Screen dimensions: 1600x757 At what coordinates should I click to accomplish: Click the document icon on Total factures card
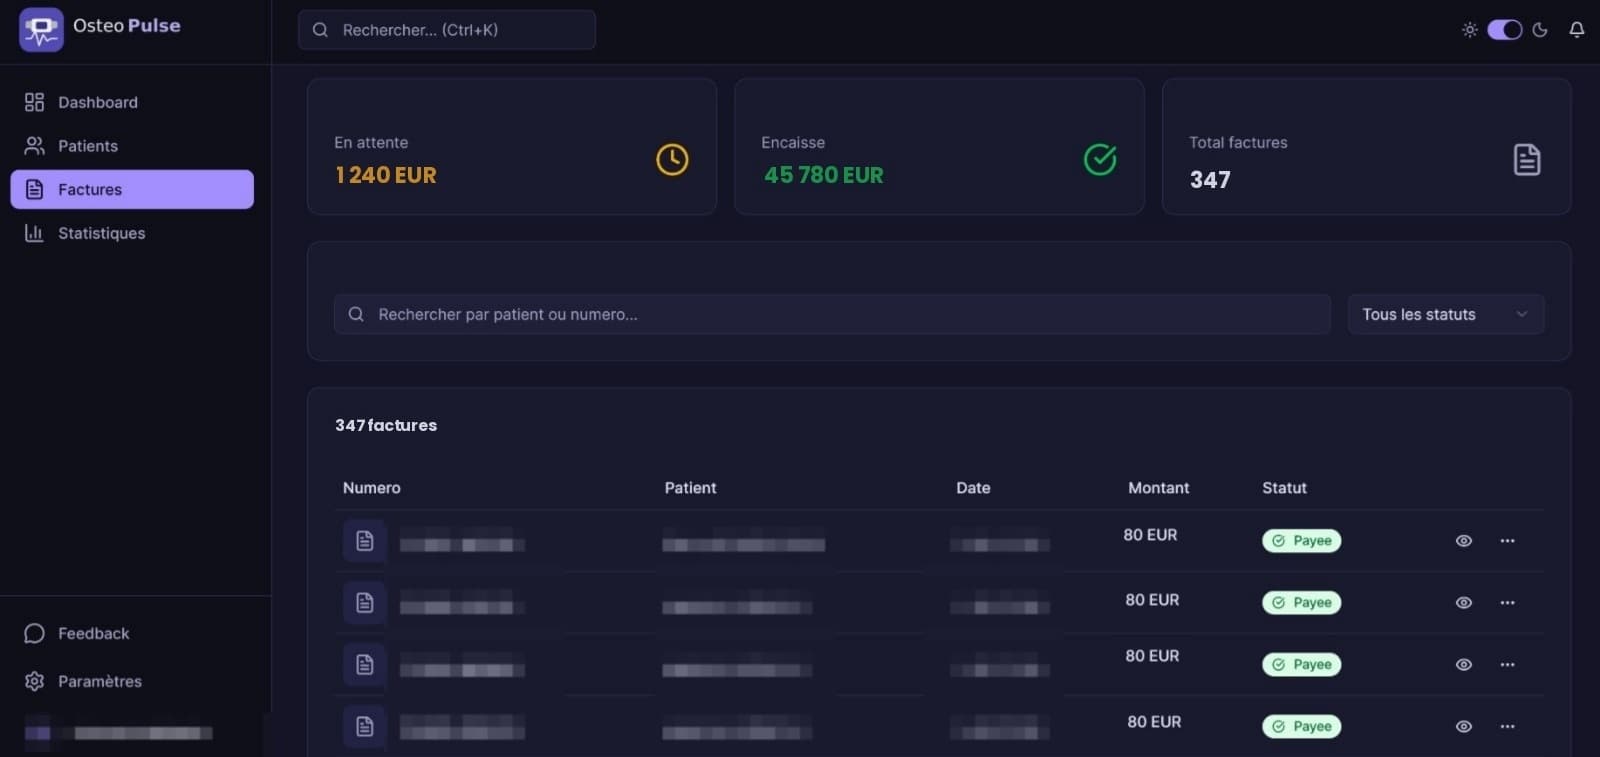click(x=1526, y=160)
